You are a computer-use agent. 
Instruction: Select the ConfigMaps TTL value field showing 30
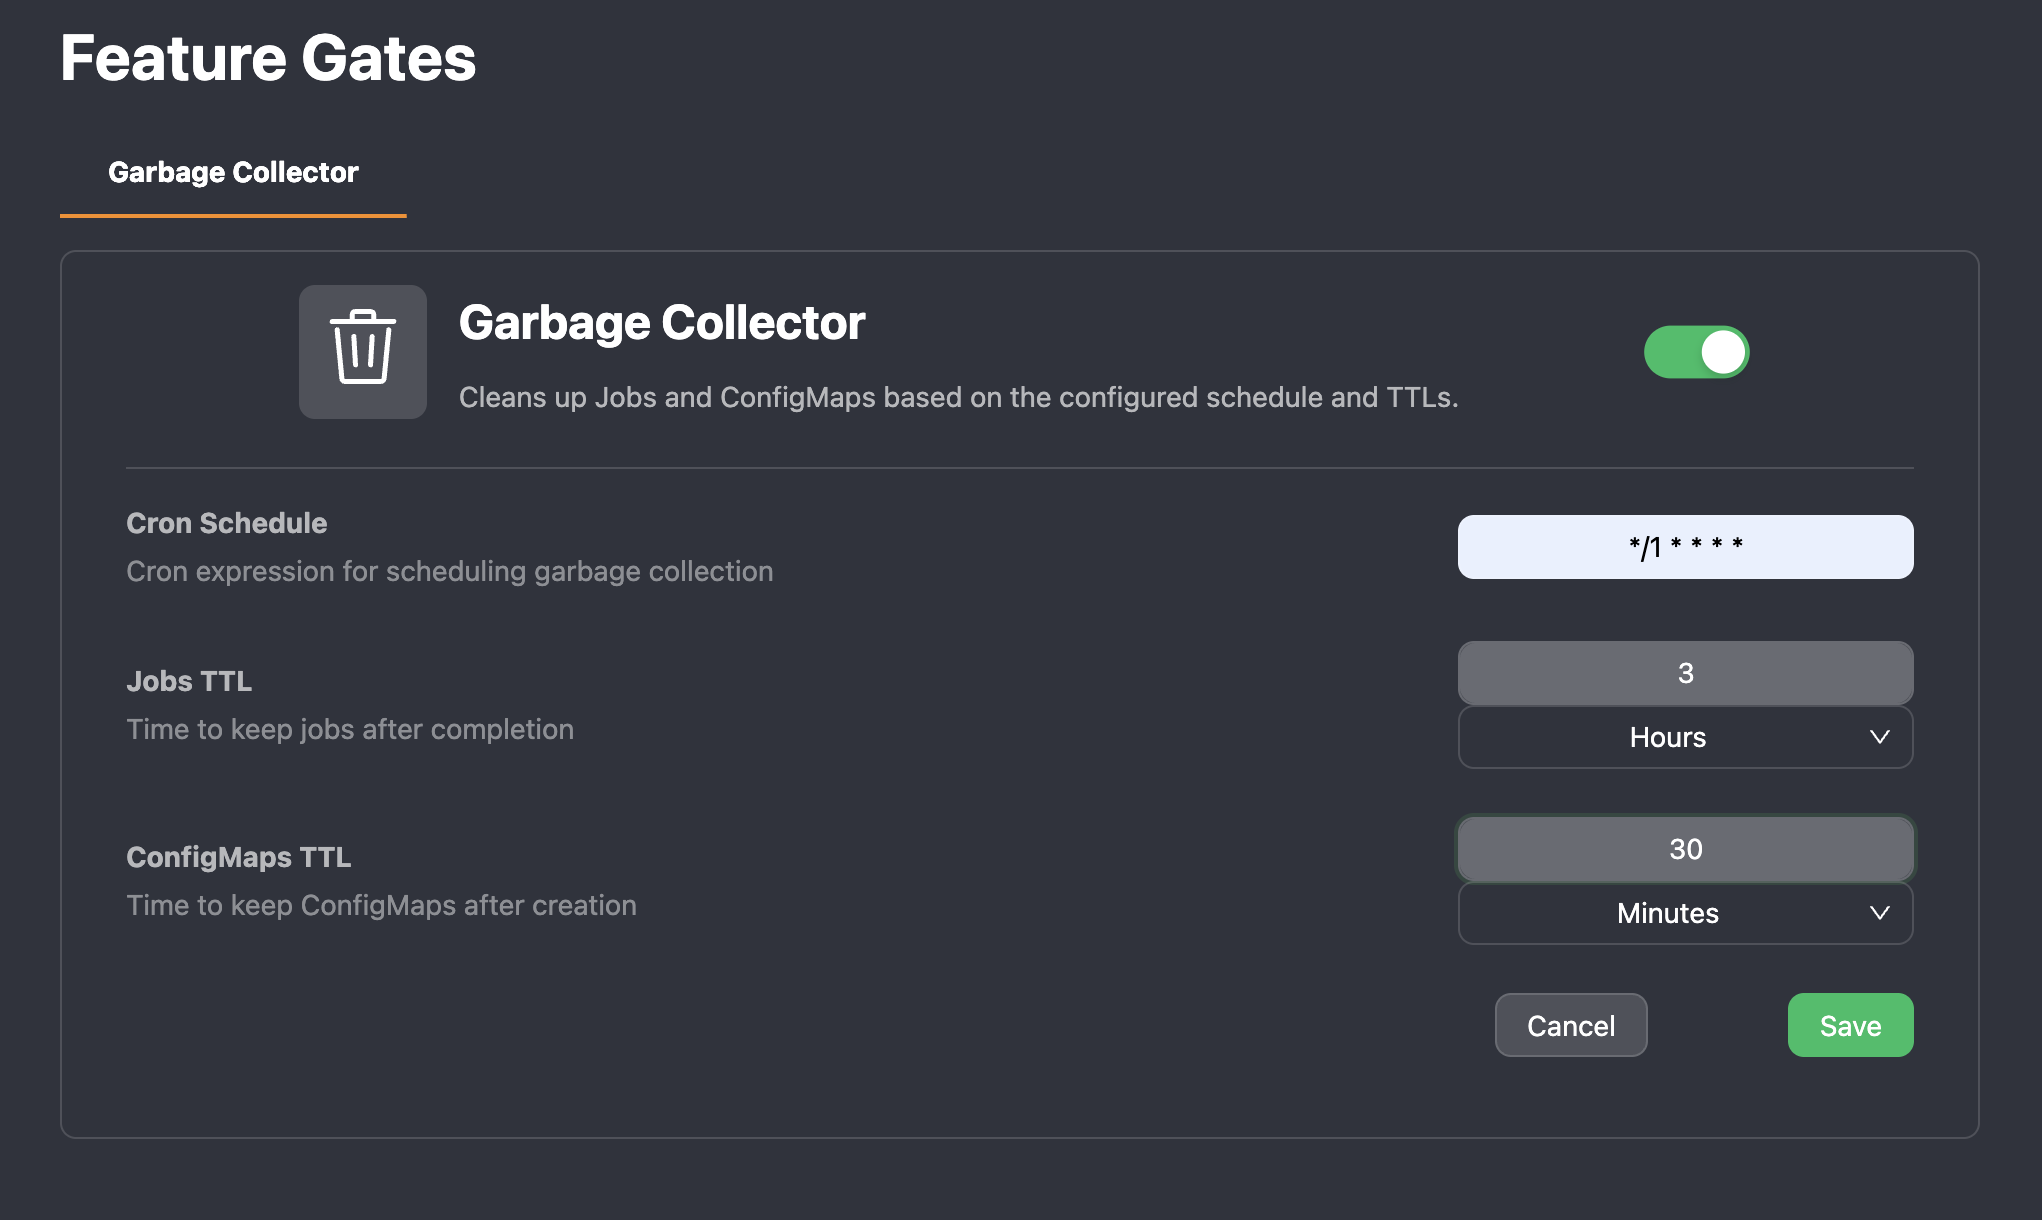click(1685, 848)
